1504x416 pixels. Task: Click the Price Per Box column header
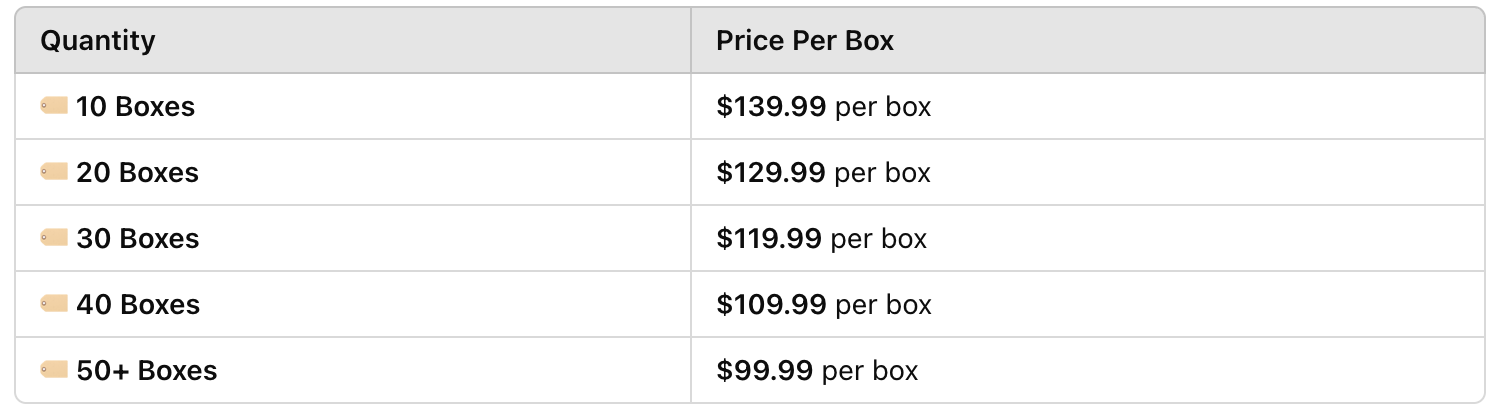805,41
